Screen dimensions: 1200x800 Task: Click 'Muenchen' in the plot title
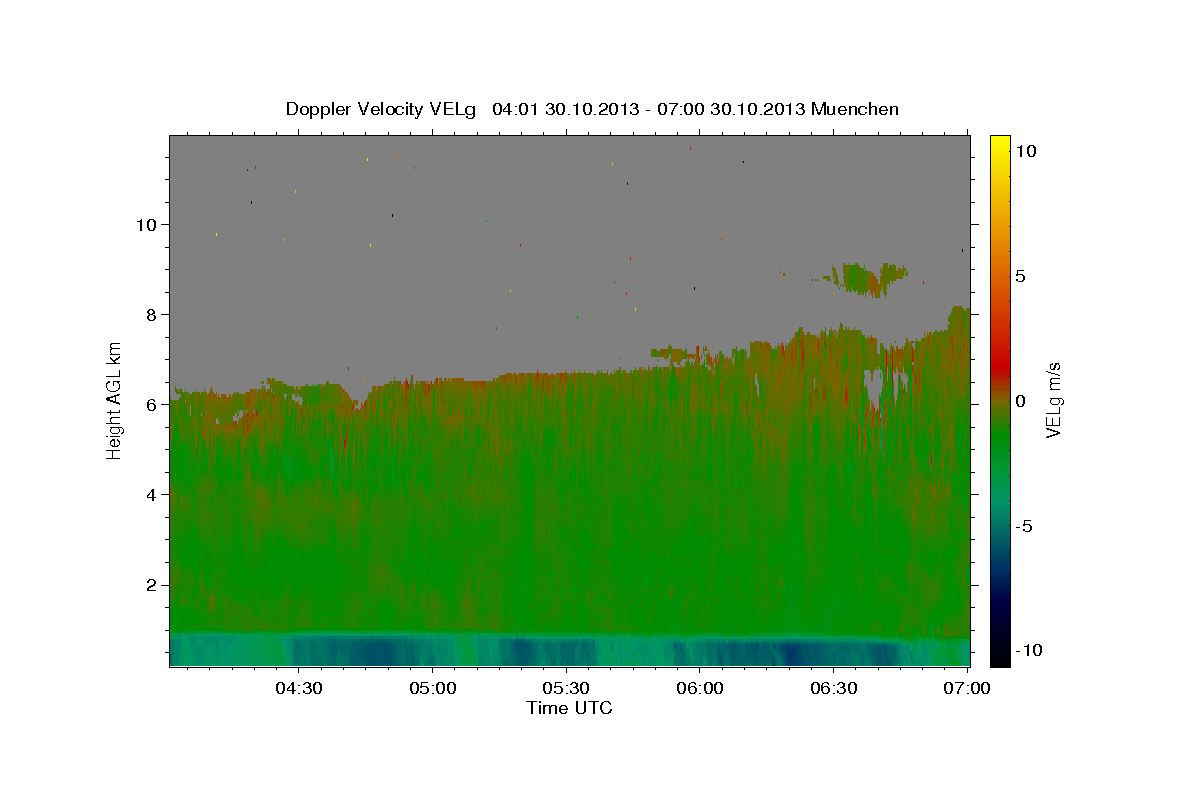[x=855, y=109]
